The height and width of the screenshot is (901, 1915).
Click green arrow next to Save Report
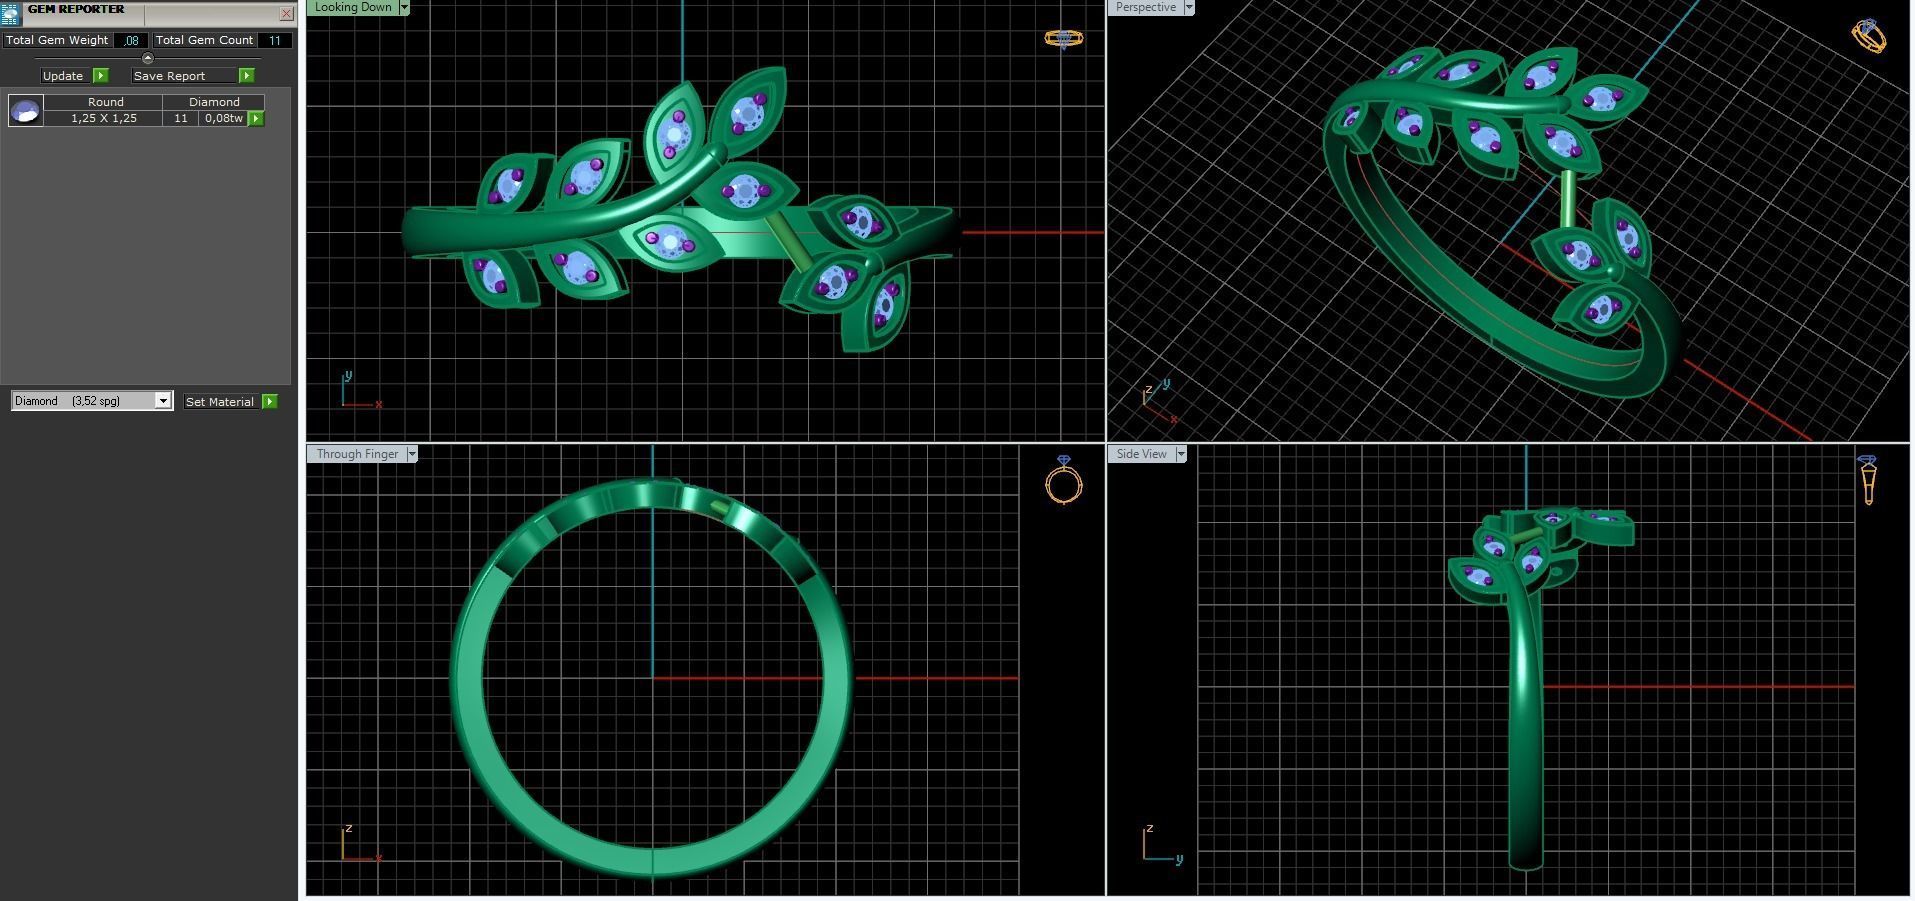247,76
